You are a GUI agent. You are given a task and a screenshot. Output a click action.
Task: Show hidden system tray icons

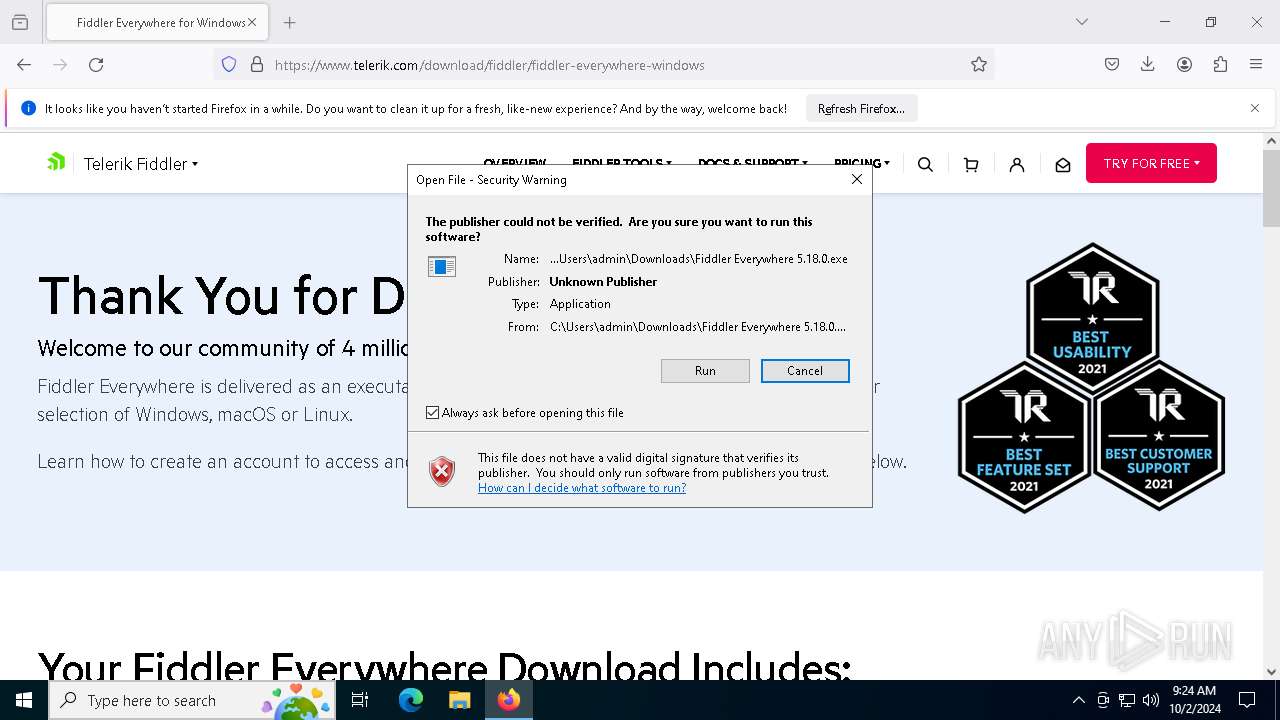(1078, 700)
